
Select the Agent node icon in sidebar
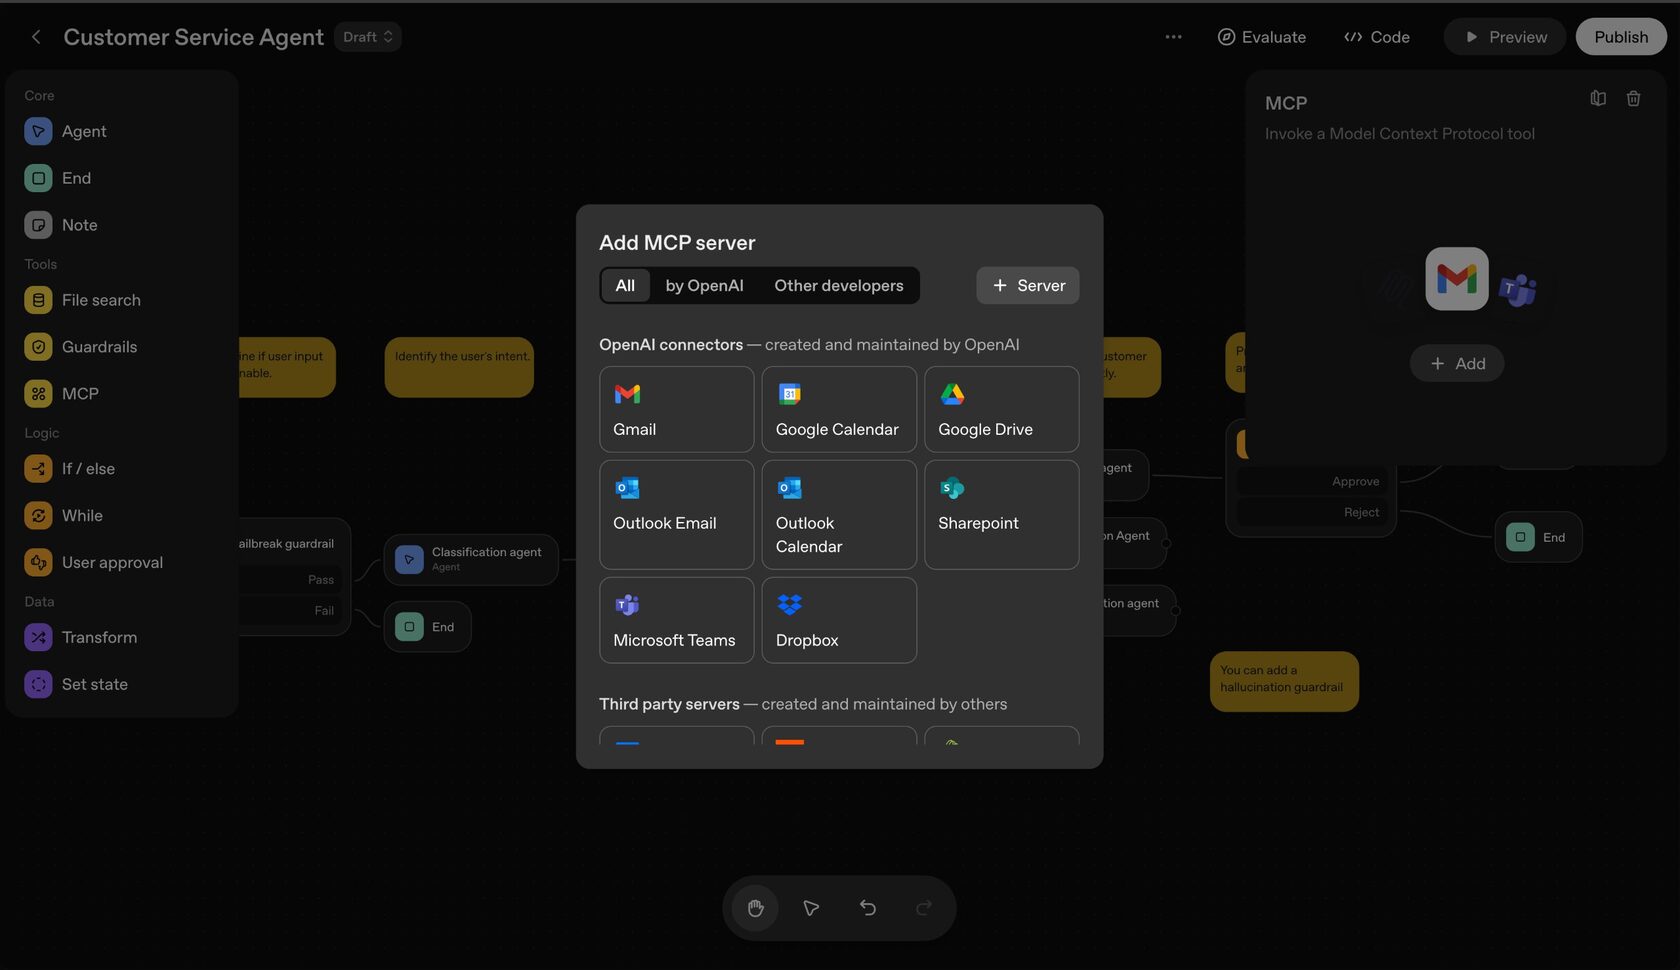[38, 131]
